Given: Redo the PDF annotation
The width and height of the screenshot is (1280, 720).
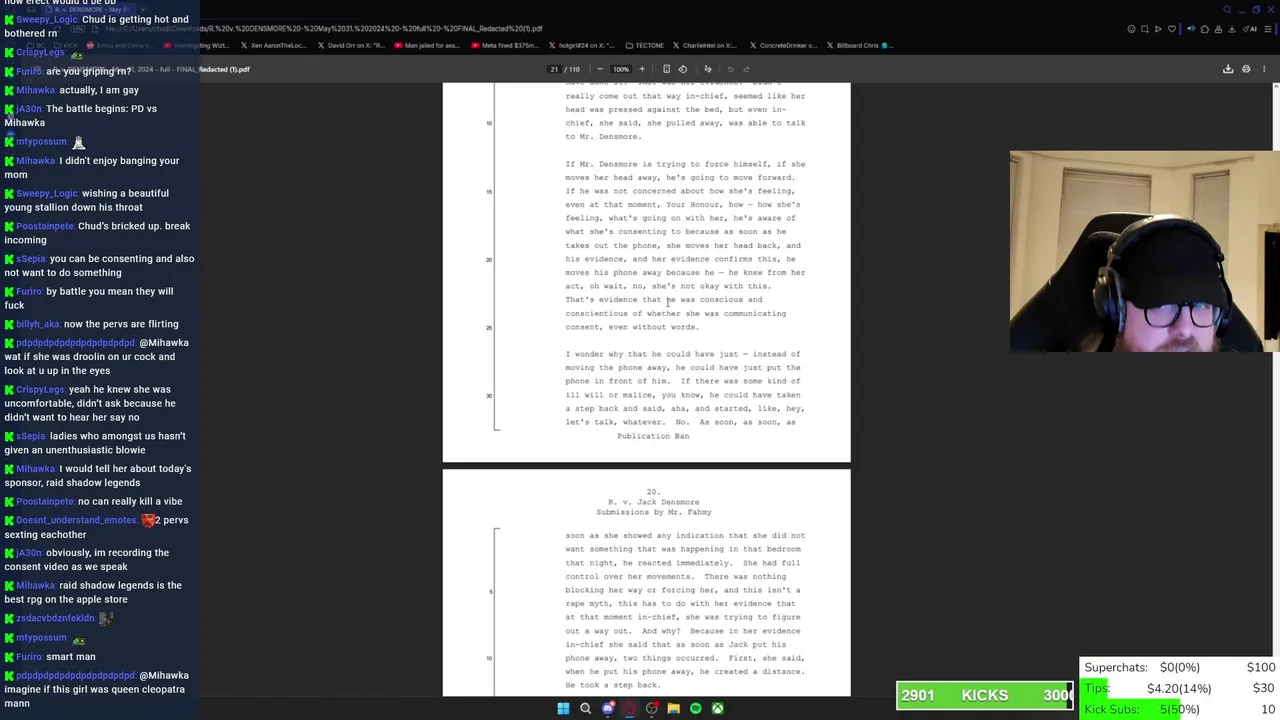Looking at the screenshot, I should tap(747, 69).
